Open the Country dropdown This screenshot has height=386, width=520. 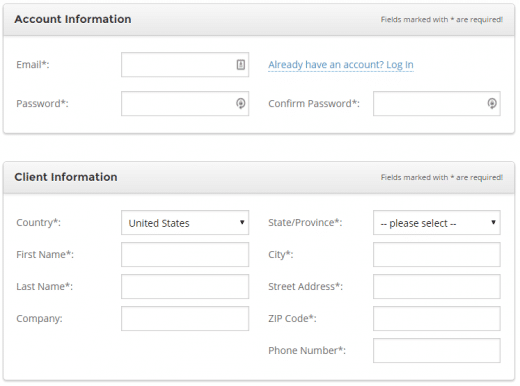tap(185, 223)
